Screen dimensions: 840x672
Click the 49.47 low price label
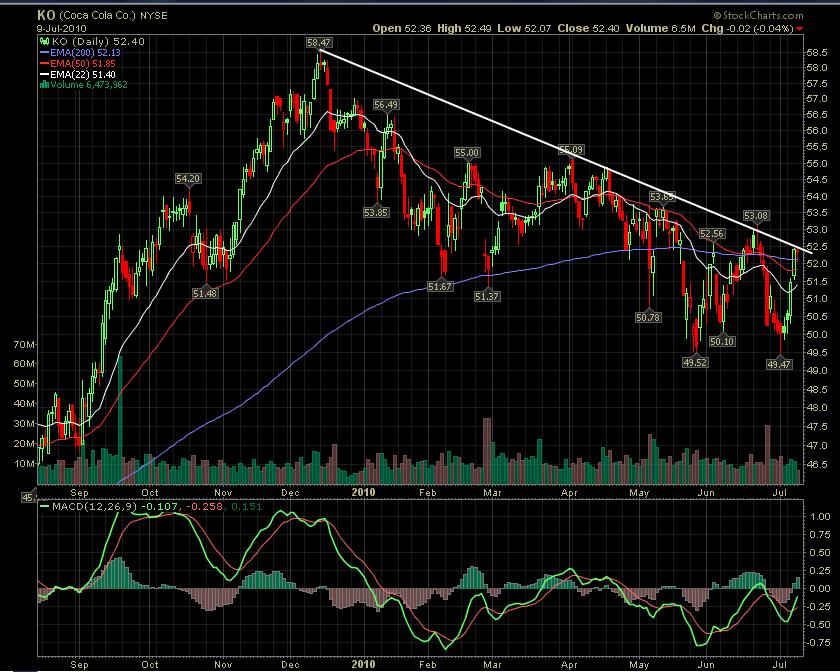[779, 364]
